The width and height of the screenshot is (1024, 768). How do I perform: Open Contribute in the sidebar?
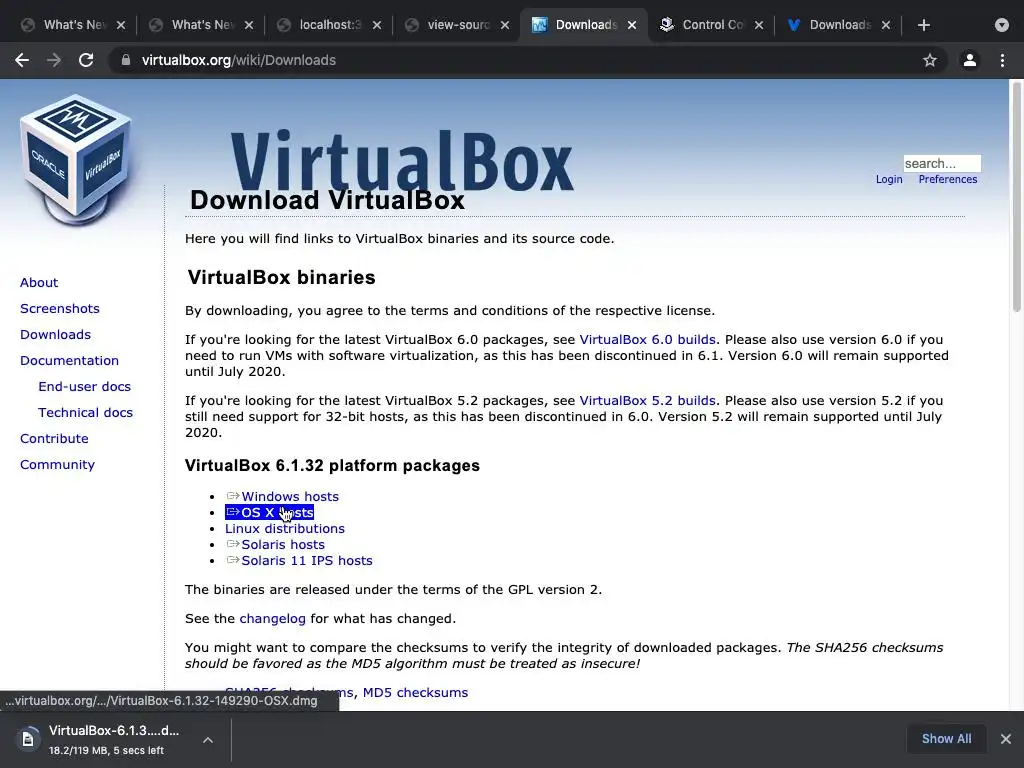tap(54, 438)
